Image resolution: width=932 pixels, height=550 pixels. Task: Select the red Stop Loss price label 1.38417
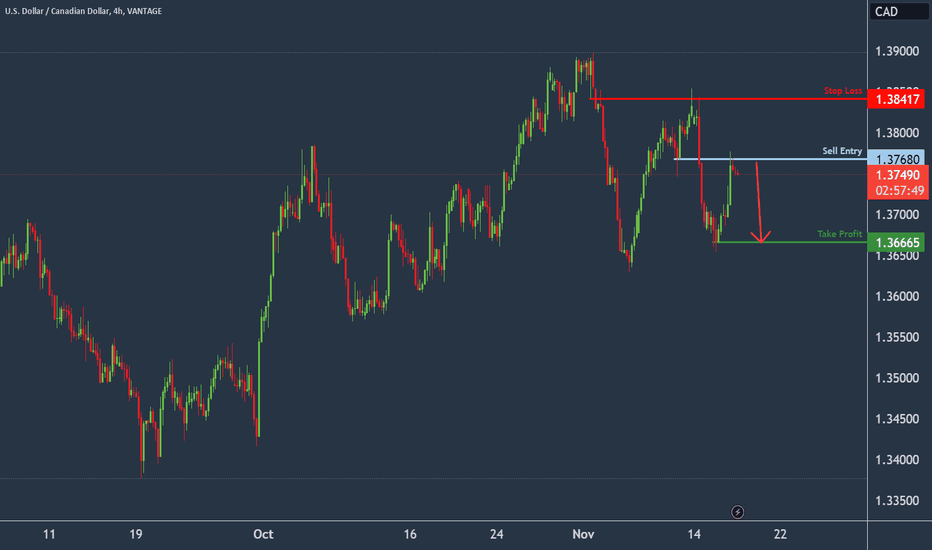896,99
